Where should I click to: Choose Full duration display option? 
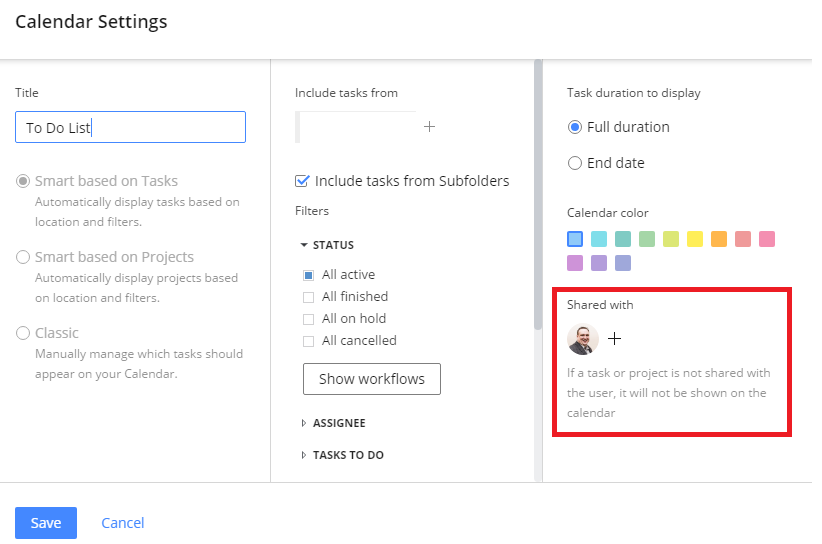575,127
